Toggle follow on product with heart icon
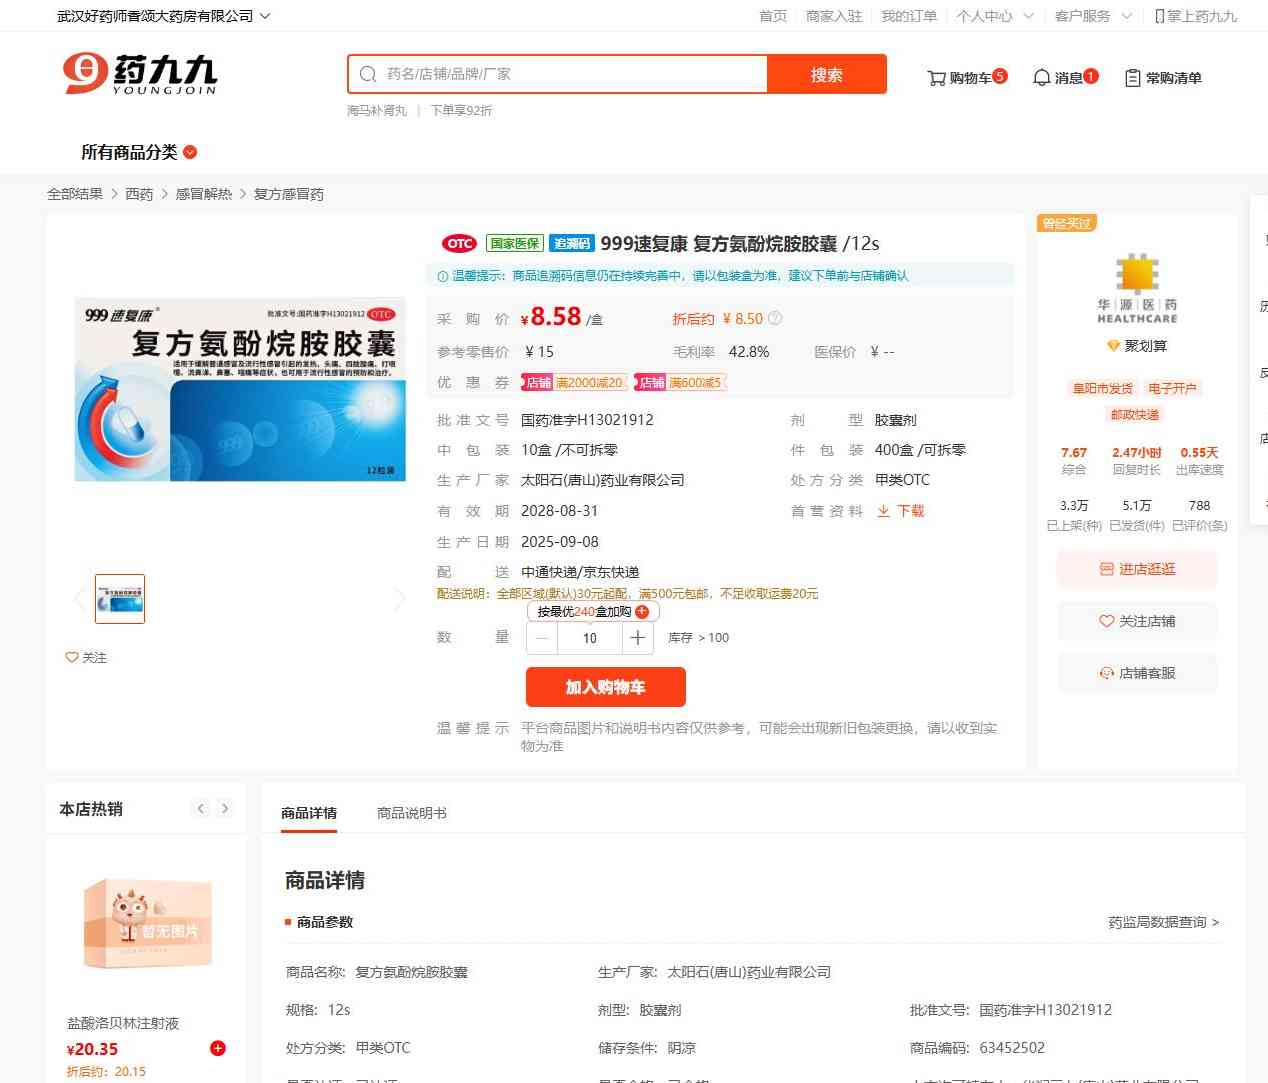 click(x=72, y=657)
